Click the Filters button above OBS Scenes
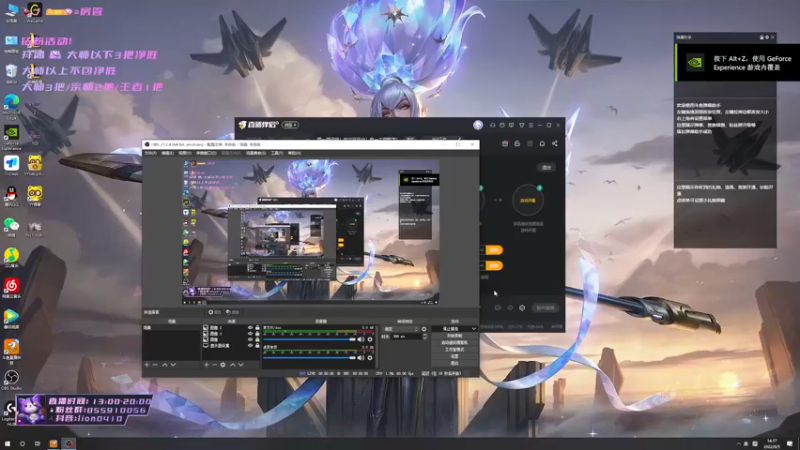The height and width of the screenshot is (450, 800). click(232, 312)
